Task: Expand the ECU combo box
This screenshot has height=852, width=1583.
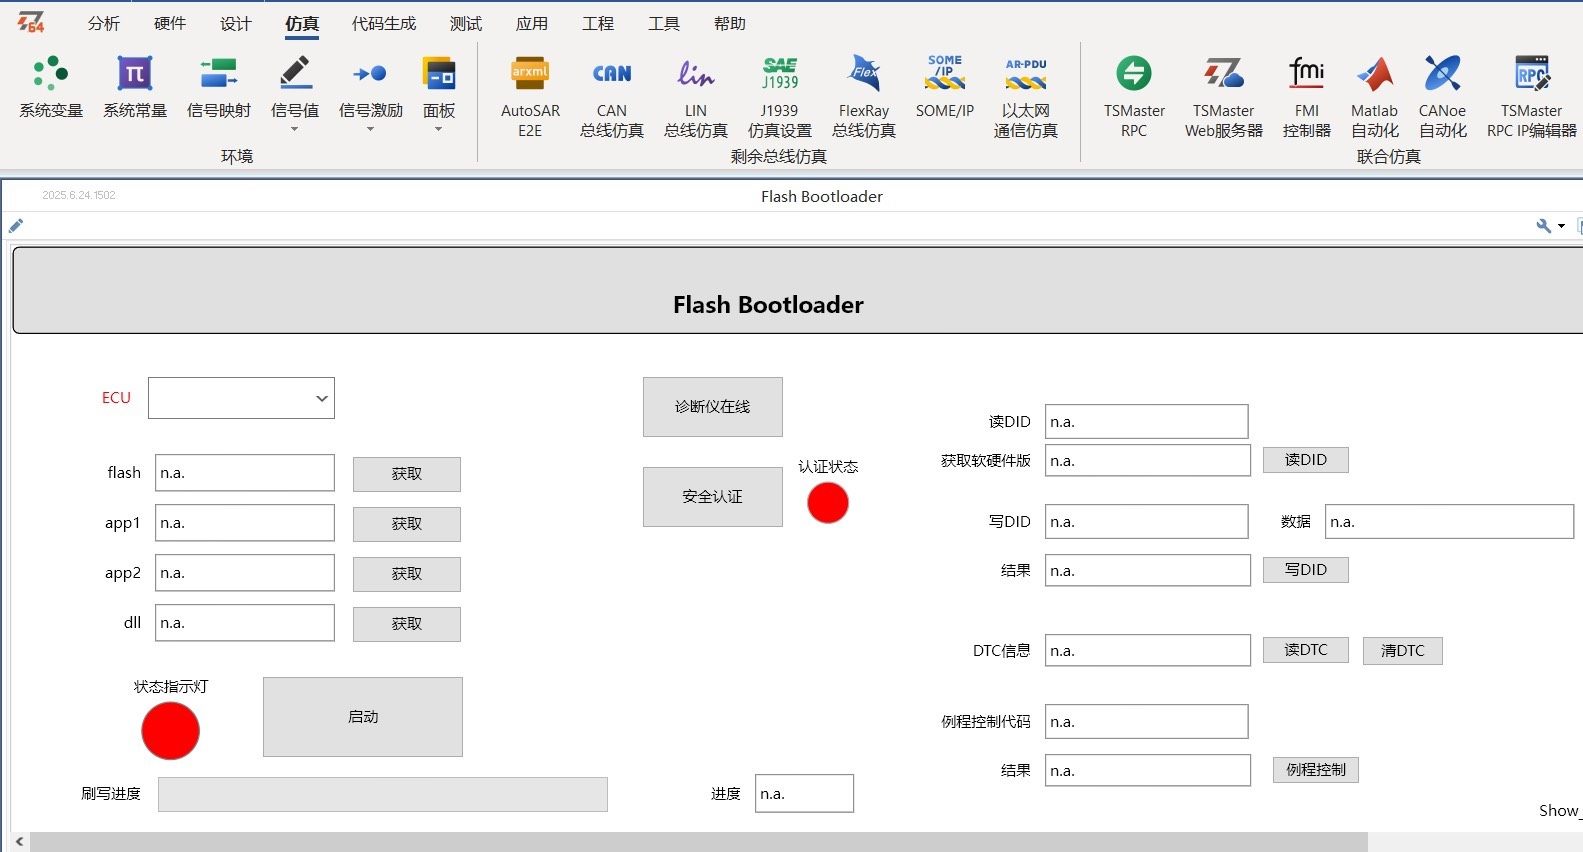Action: [x=321, y=398]
